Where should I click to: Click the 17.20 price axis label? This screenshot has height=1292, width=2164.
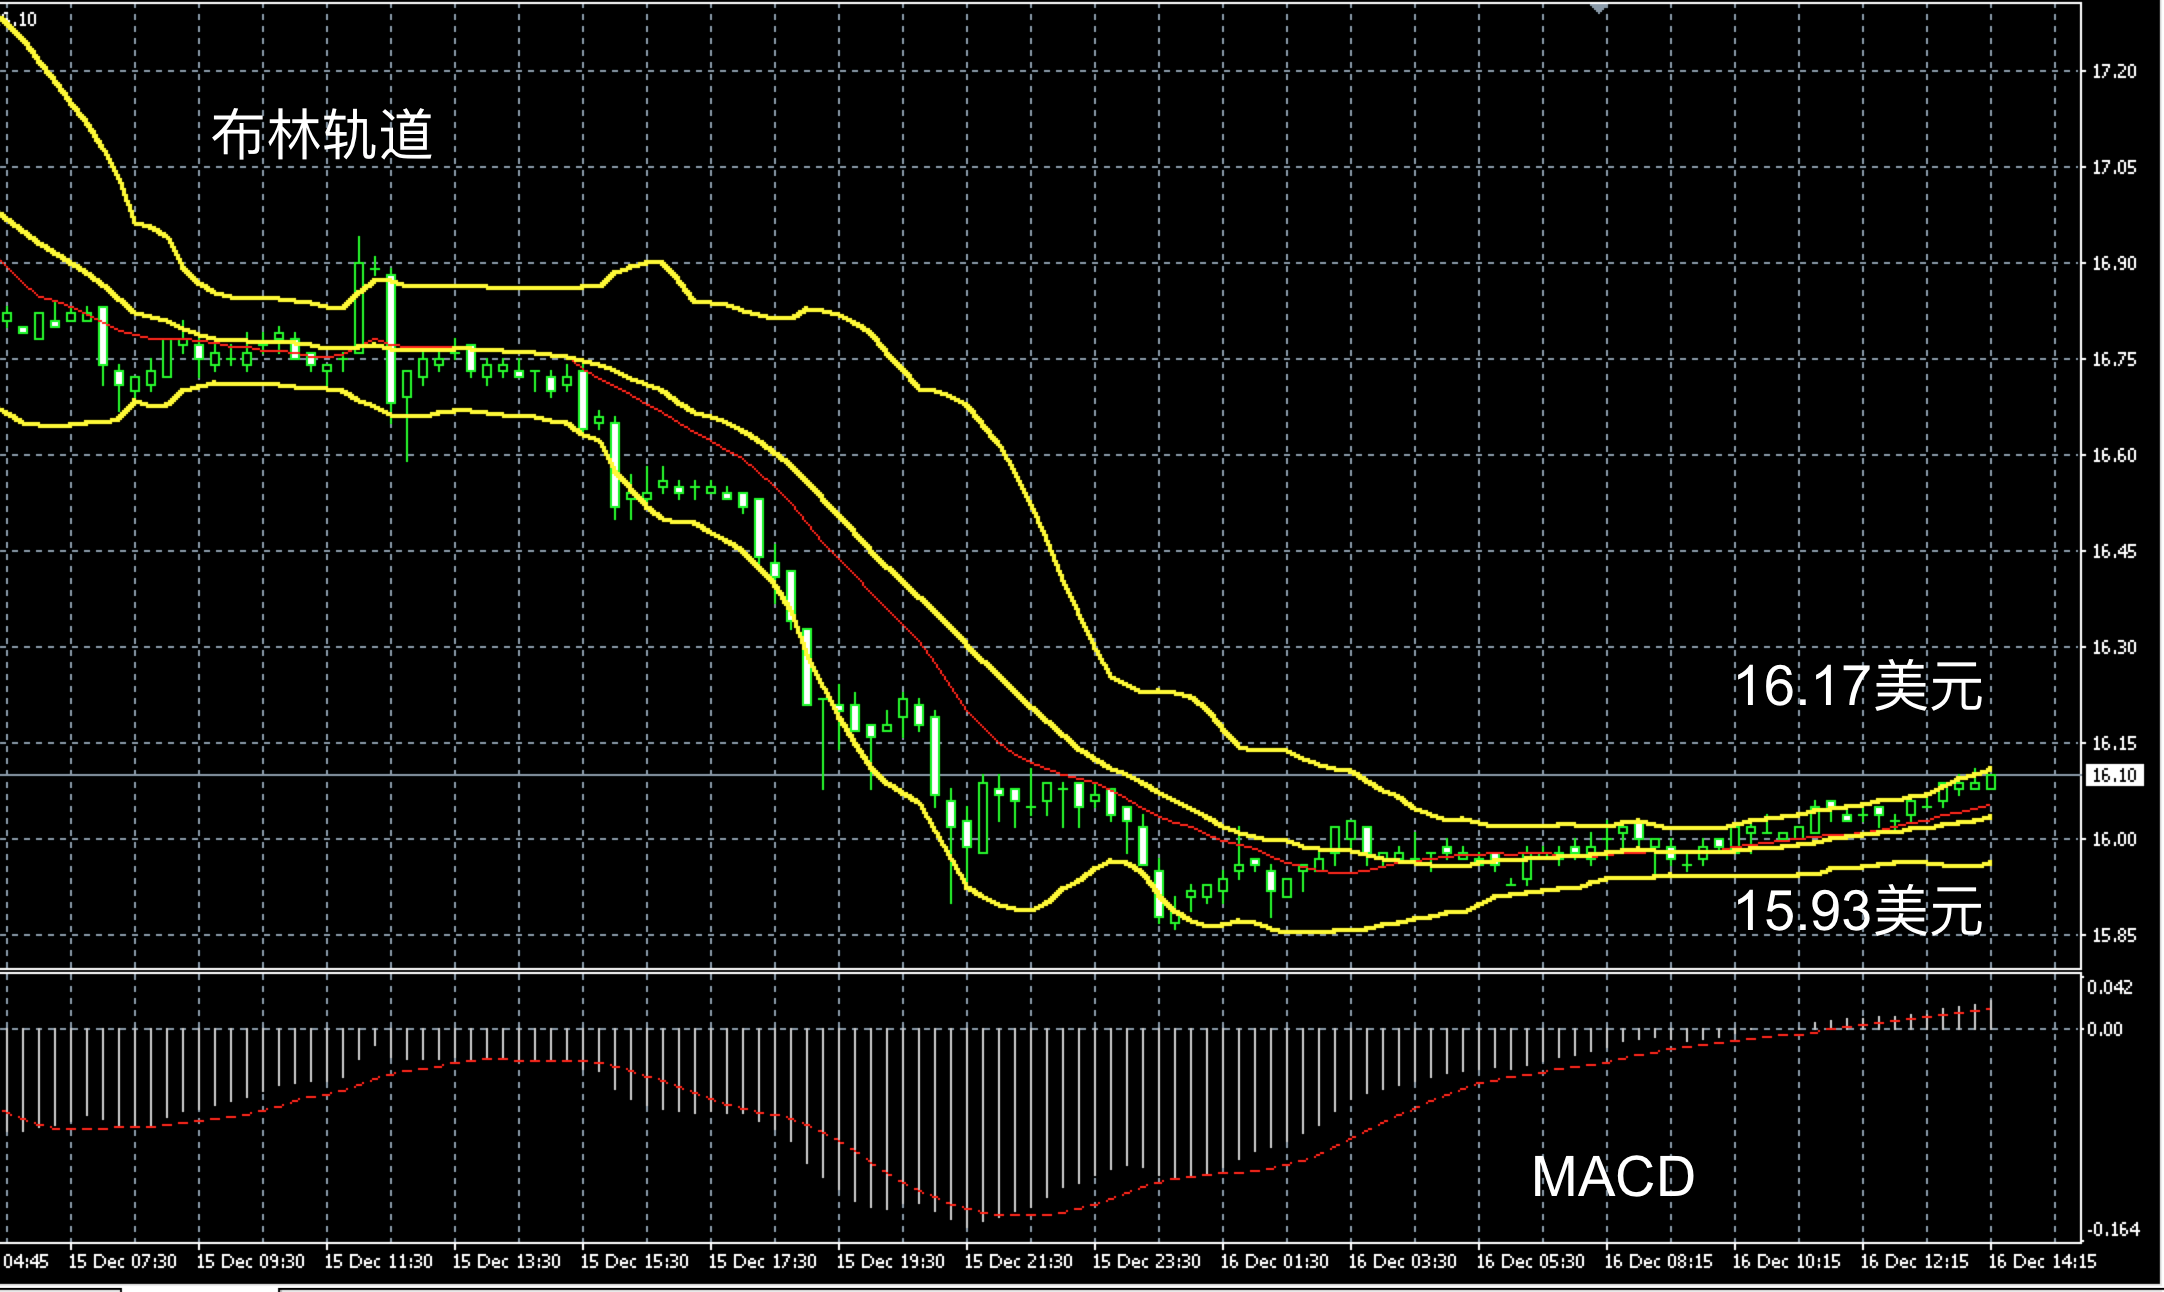[x=2114, y=71]
